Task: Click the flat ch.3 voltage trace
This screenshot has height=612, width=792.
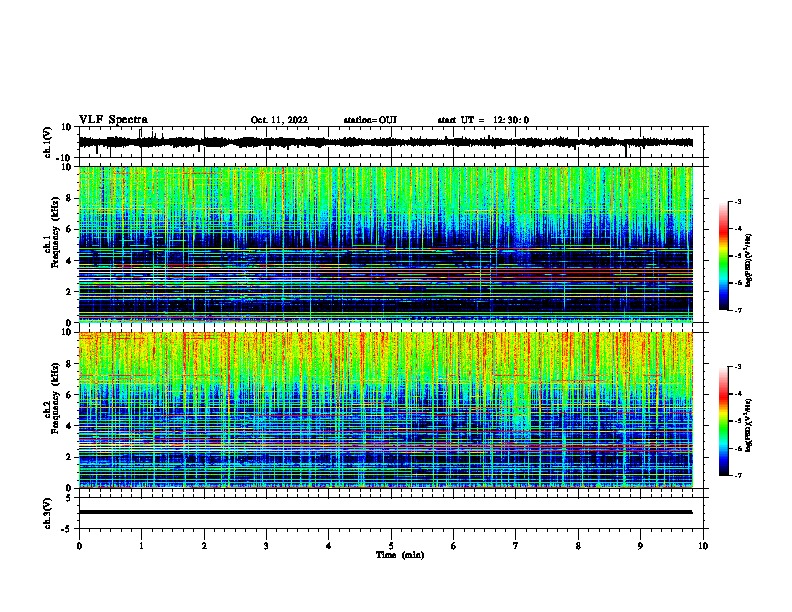Action: 385,512
